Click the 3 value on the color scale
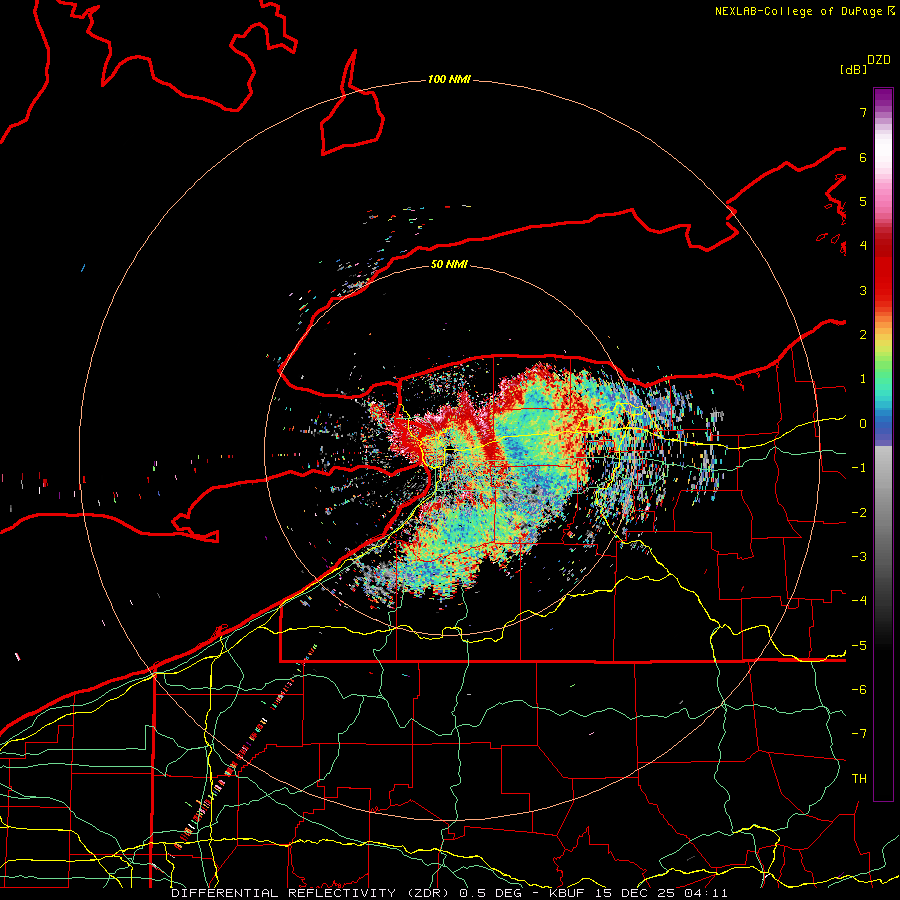 [x=863, y=290]
